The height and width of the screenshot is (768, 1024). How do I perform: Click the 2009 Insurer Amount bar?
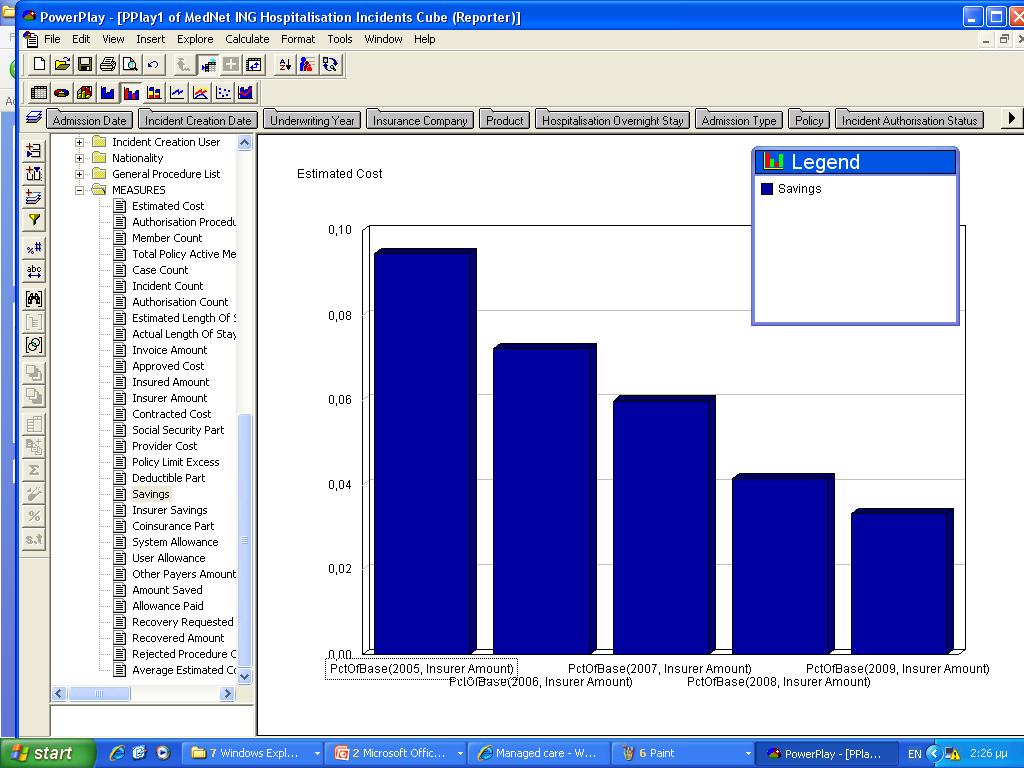tap(902, 581)
